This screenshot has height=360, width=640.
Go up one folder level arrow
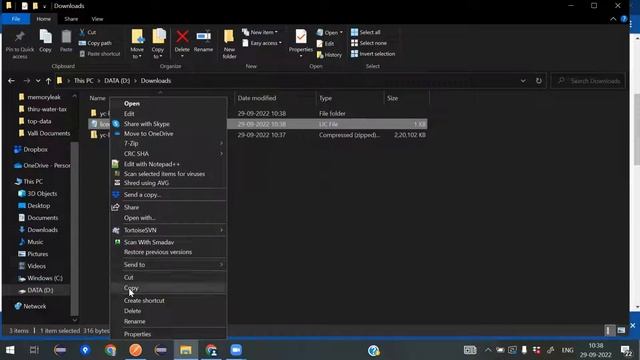coord(48,81)
